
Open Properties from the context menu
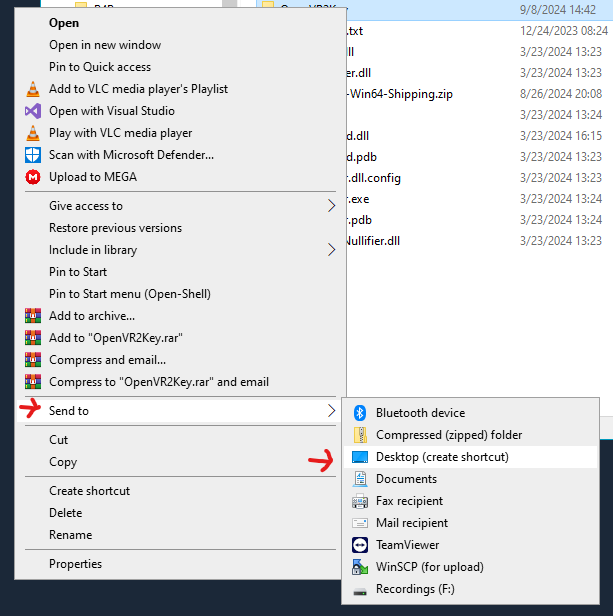76,564
